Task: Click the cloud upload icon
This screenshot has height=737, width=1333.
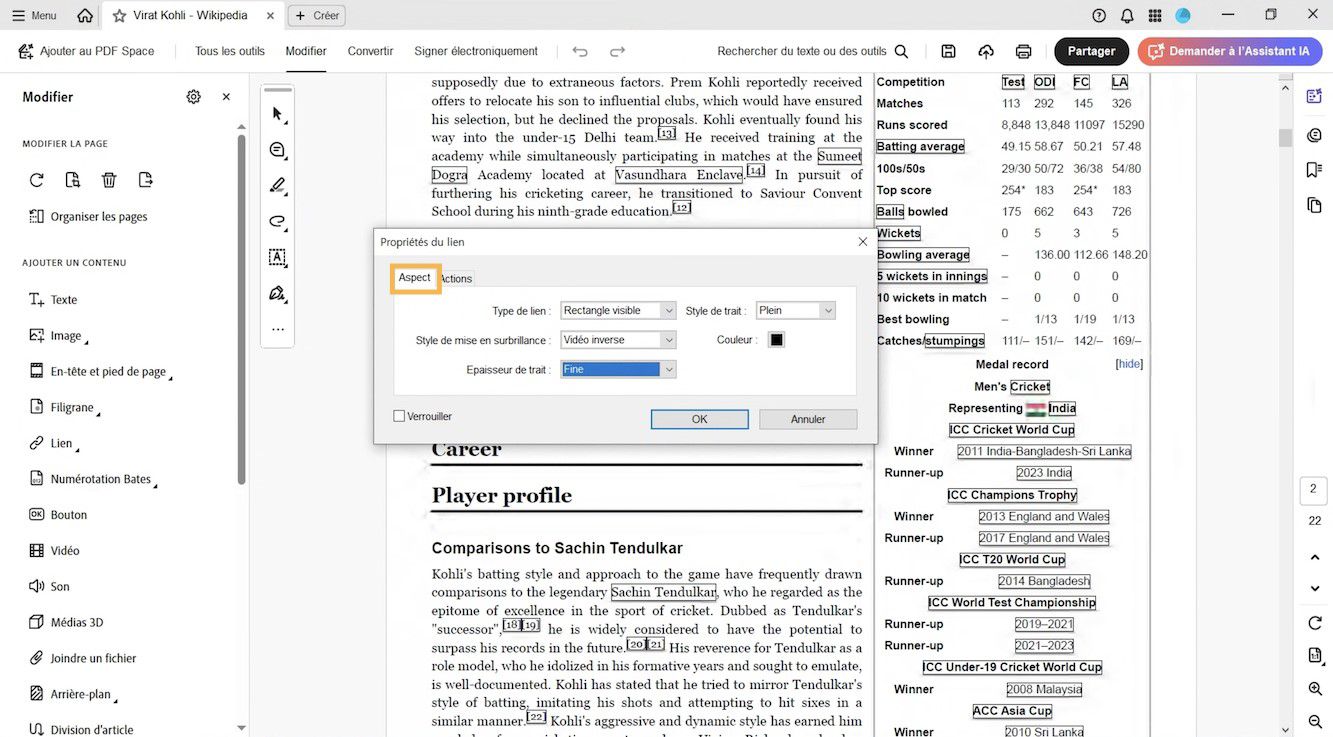Action: (x=986, y=51)
